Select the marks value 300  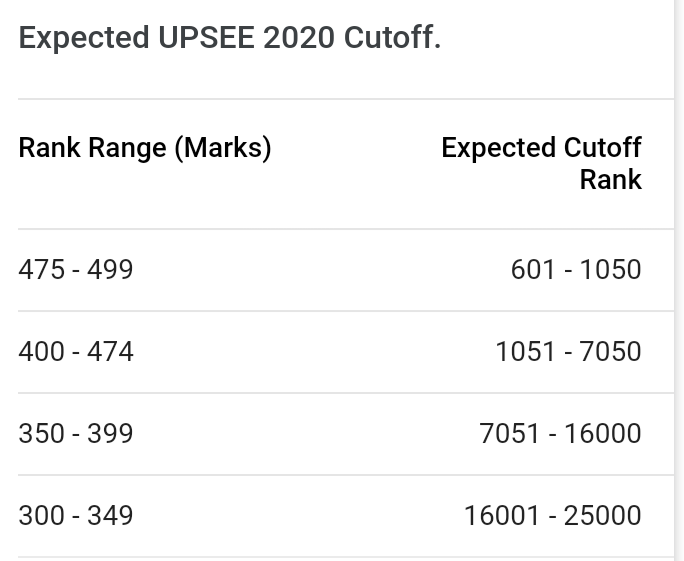tap(41, 516)
